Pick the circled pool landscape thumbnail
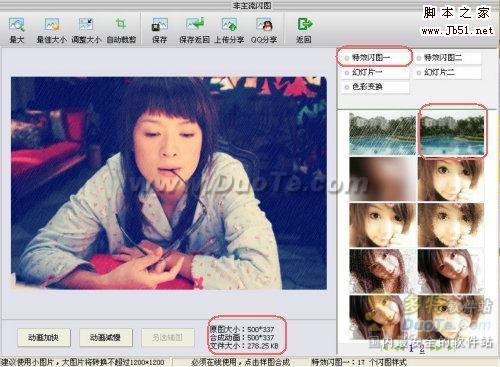Image resolution: width=500 pixels, height=367 pixels. tap(451, 134)
